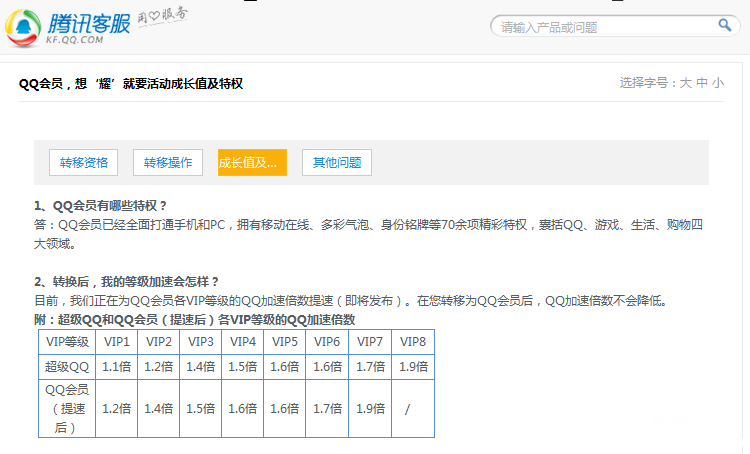This screenshot has width=750, height=454.
Task: Open the 其他问题 tab
Action: [337, 163]
